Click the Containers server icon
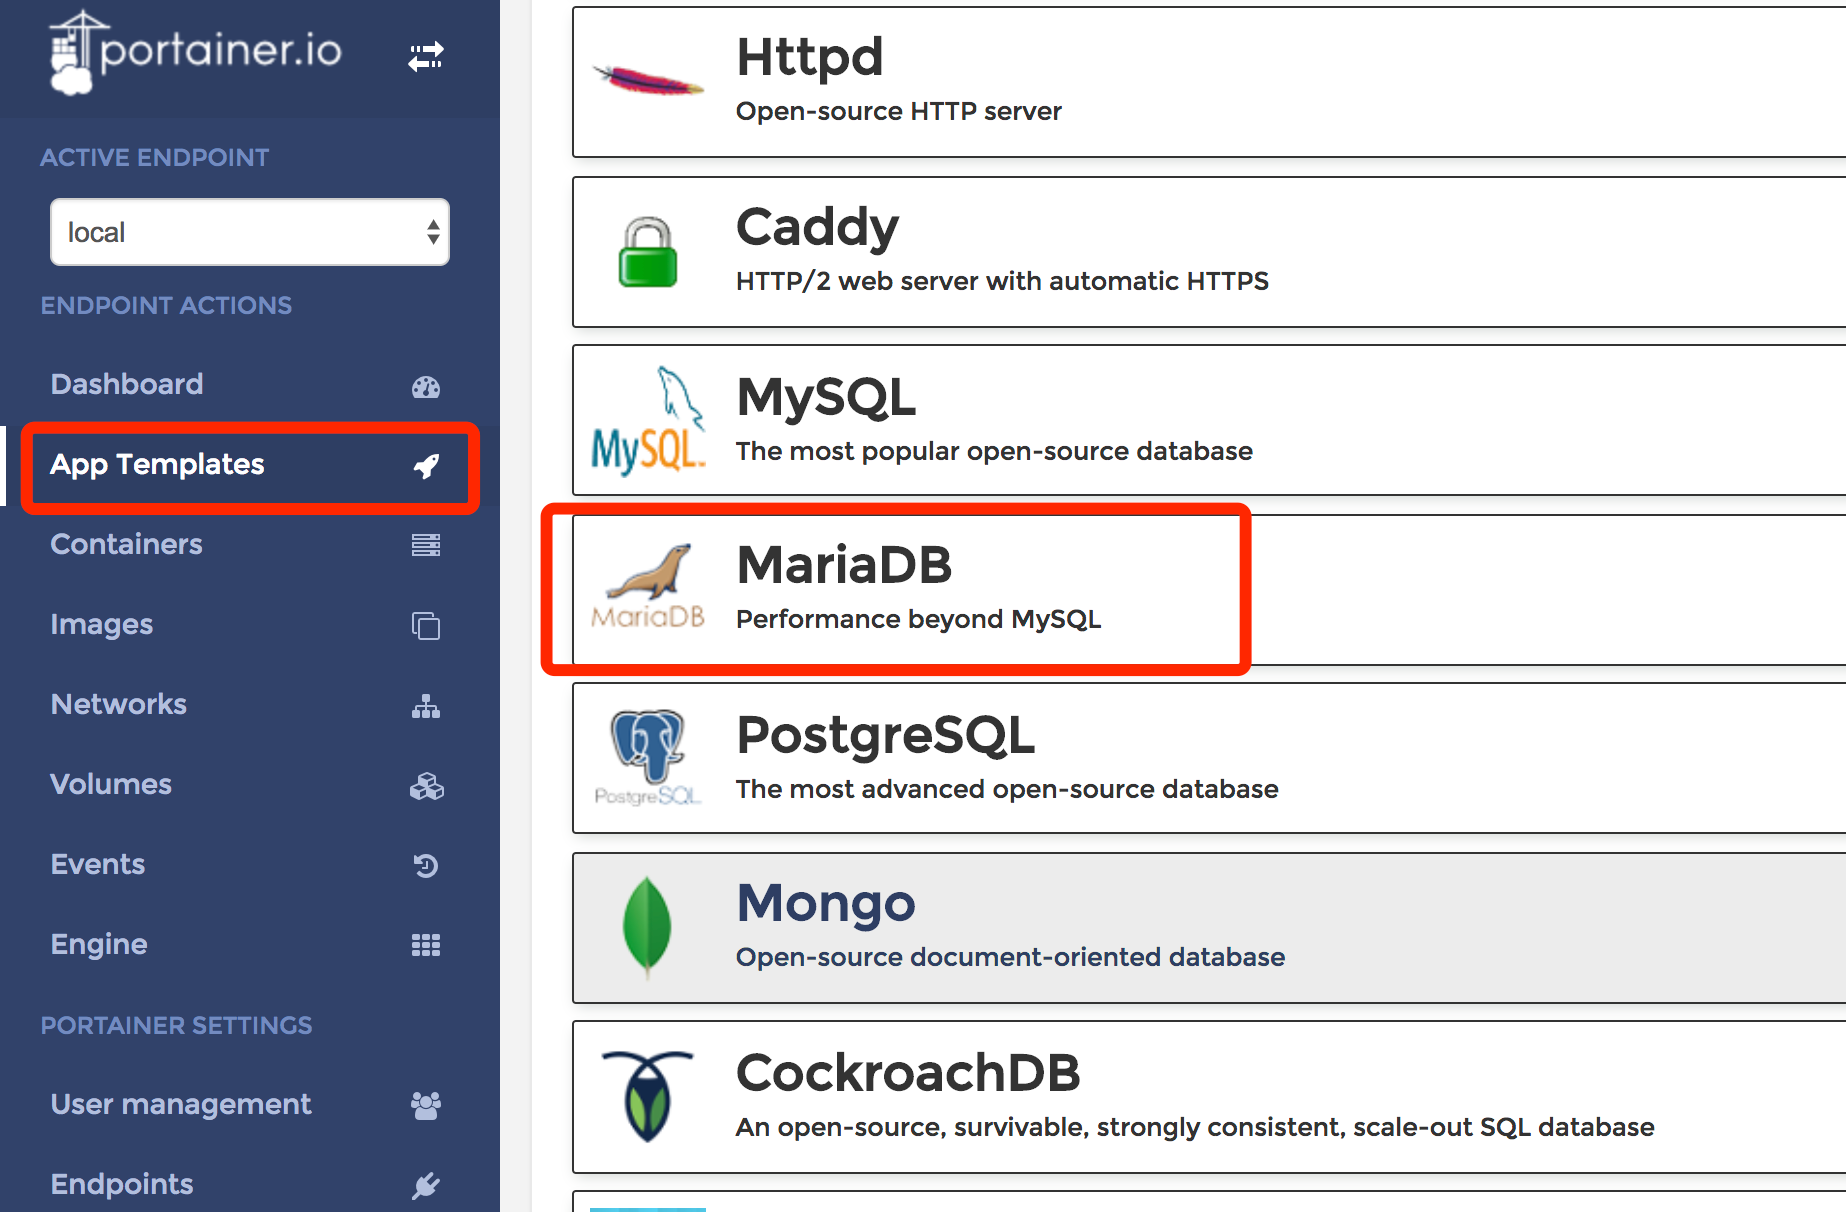The width and height of the screenshot is (1846, 1212). tap(426, 545)
